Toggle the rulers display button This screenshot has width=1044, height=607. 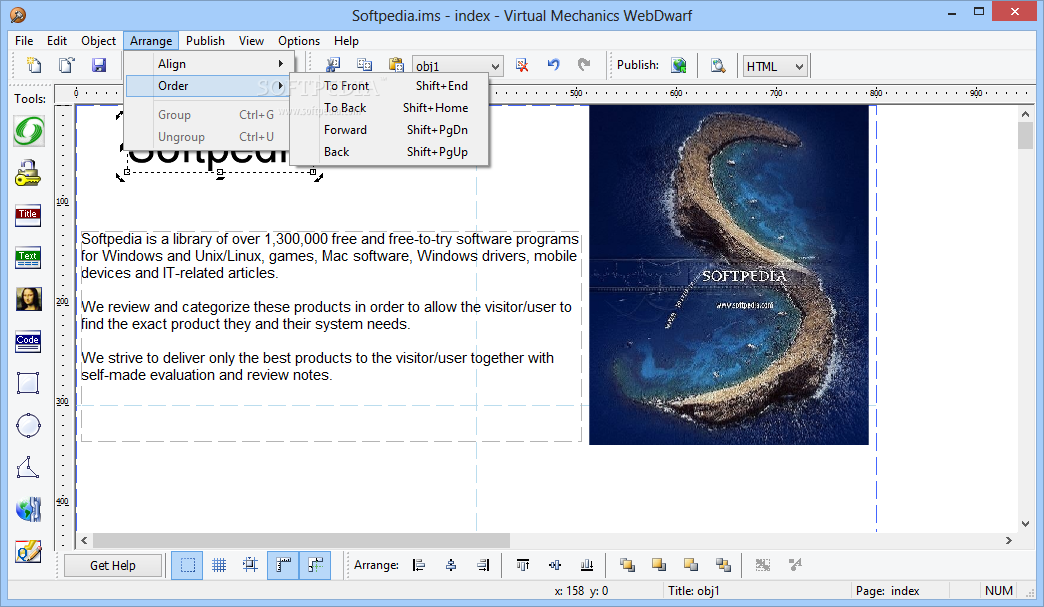pos(283,566)
